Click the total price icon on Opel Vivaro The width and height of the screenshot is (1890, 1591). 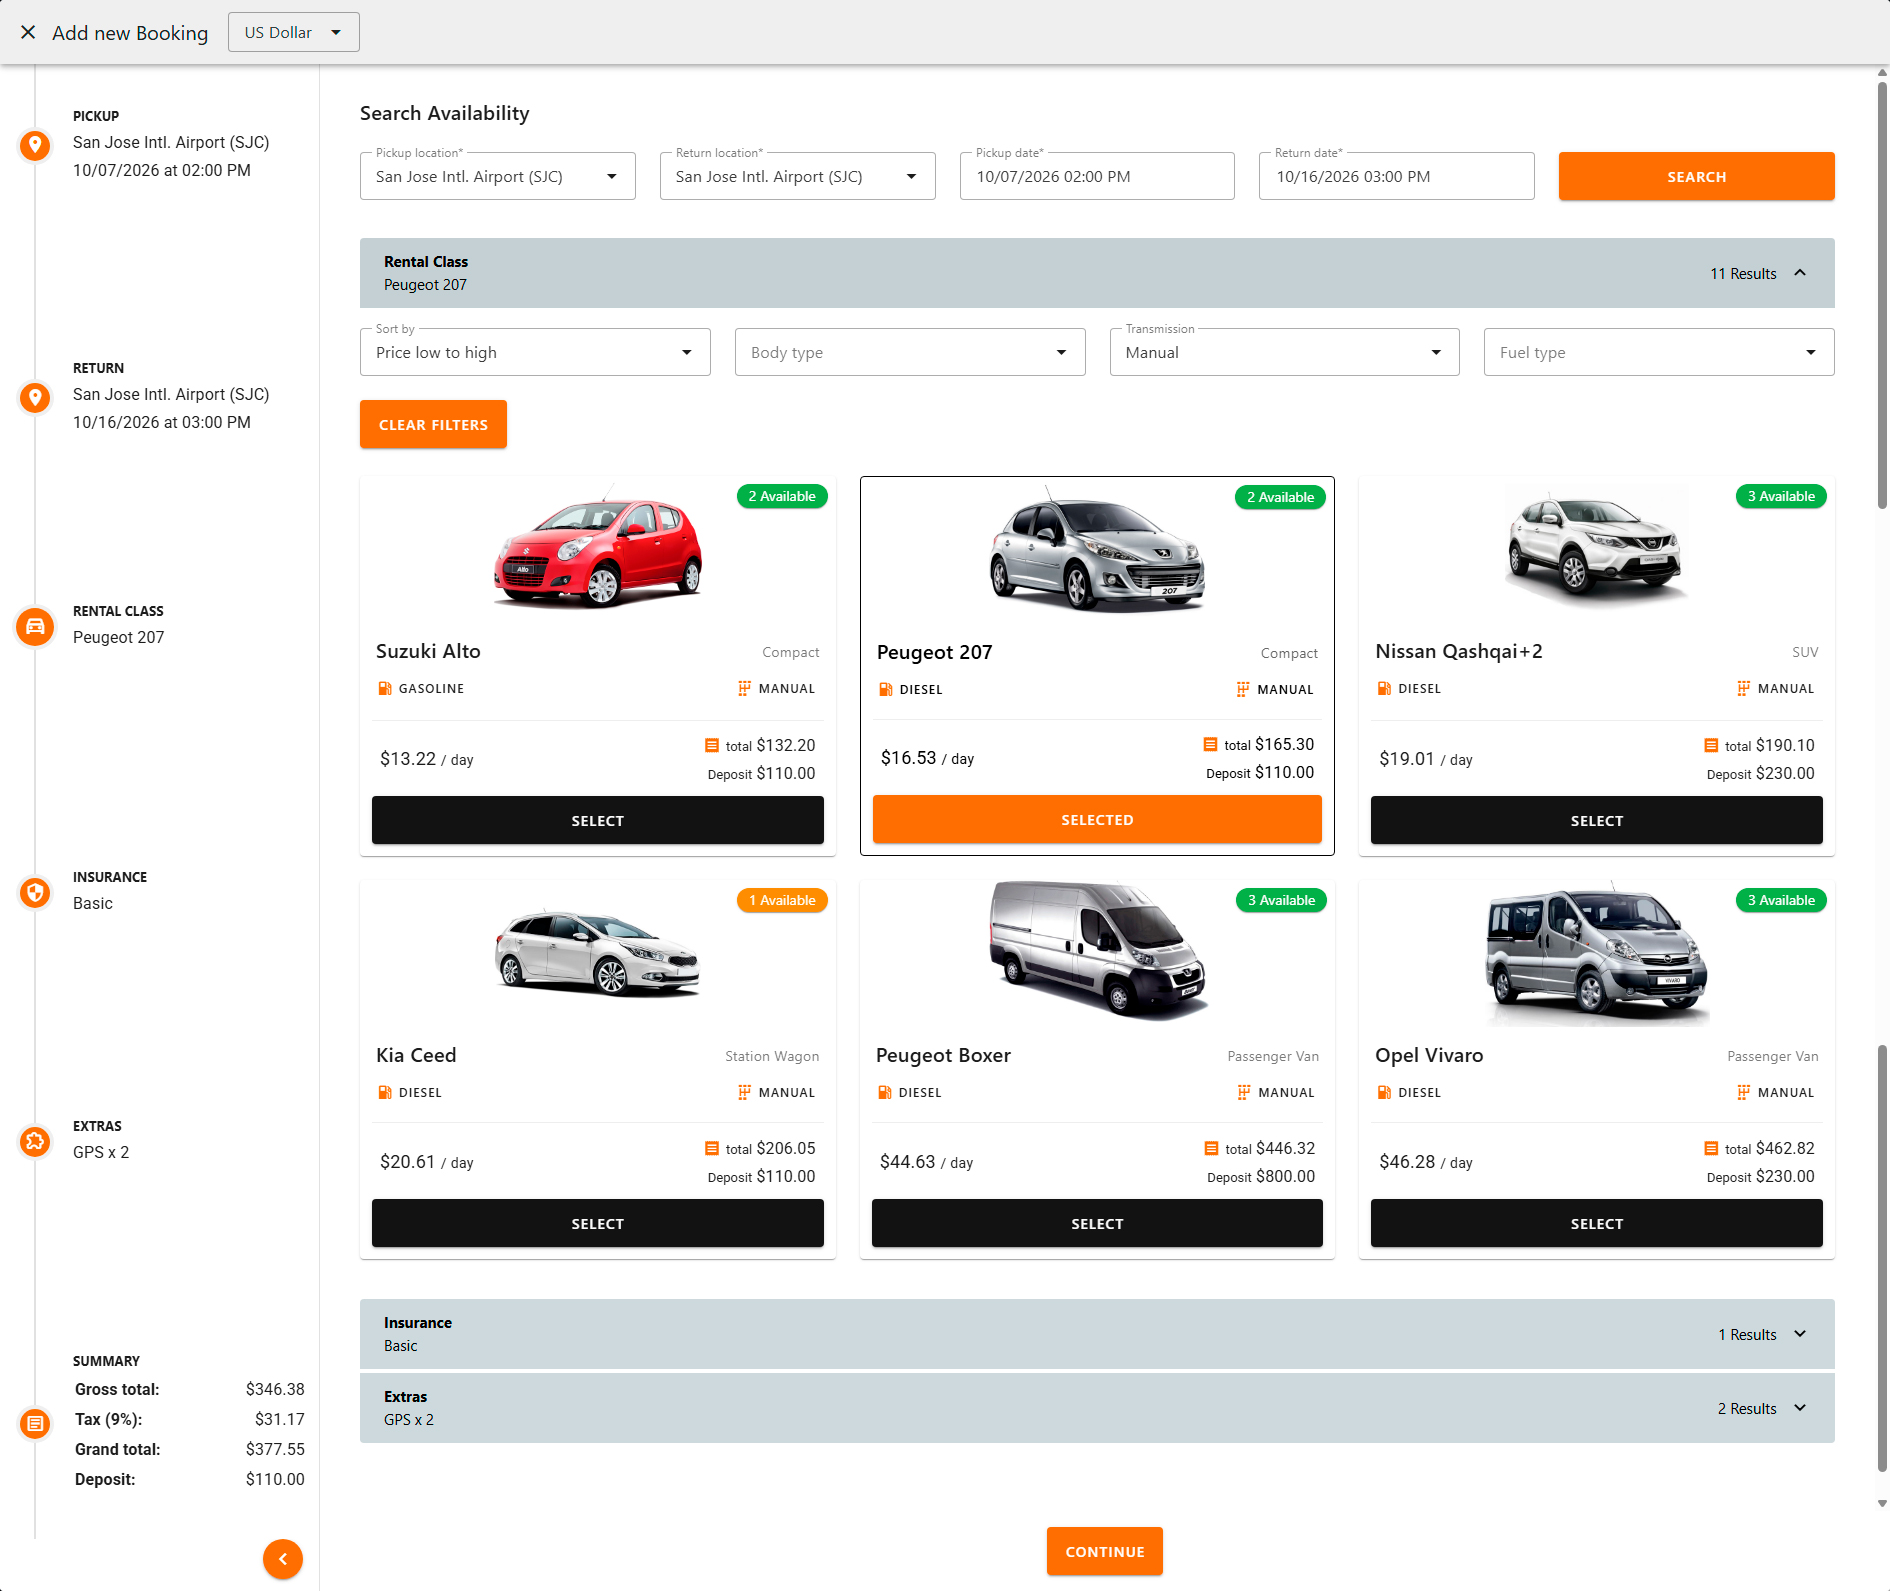coord(1711,1148)
